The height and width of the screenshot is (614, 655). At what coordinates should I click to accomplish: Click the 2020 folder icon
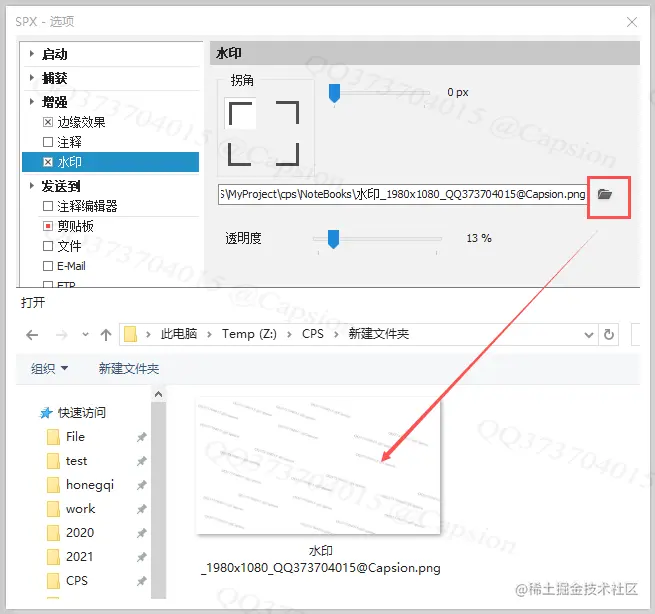53,533
